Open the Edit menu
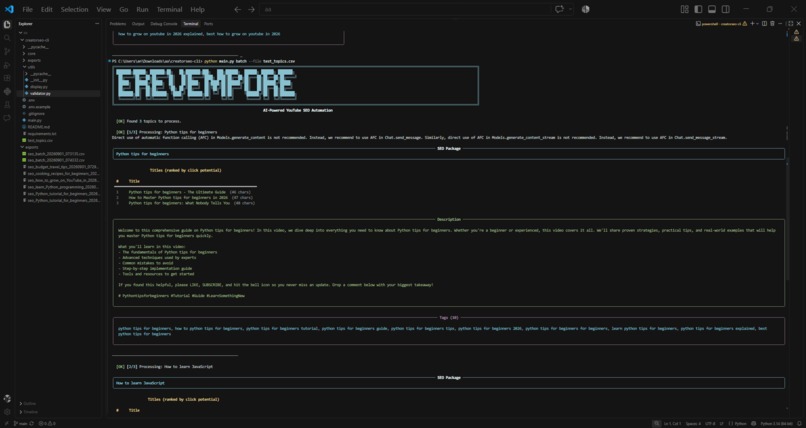This screenshot has width=806, height=428. 46,9
